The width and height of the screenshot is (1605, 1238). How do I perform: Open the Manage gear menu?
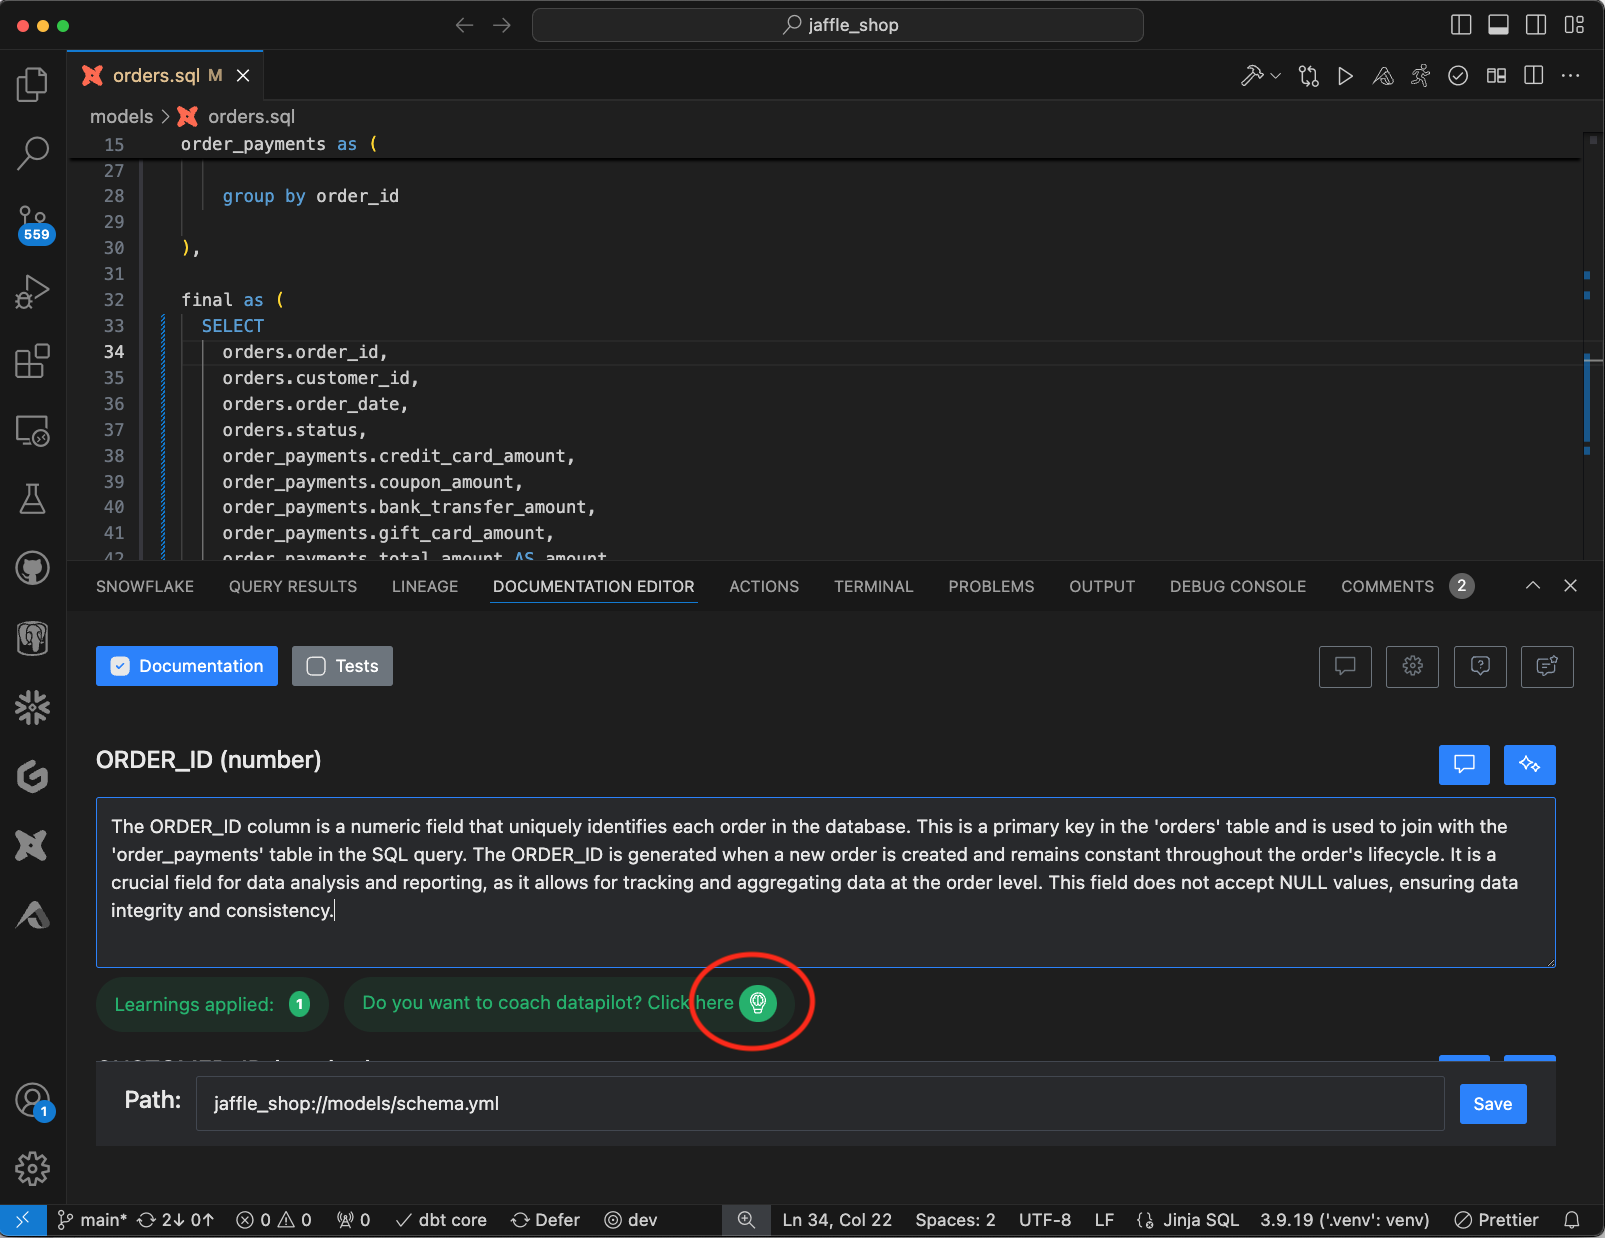[x=32, y=1168]
